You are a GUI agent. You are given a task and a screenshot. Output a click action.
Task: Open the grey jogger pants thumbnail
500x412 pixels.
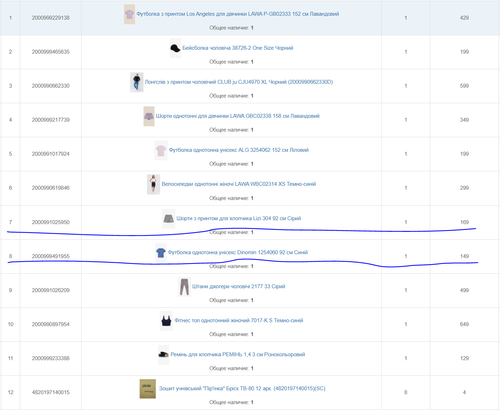coord(184,287)
